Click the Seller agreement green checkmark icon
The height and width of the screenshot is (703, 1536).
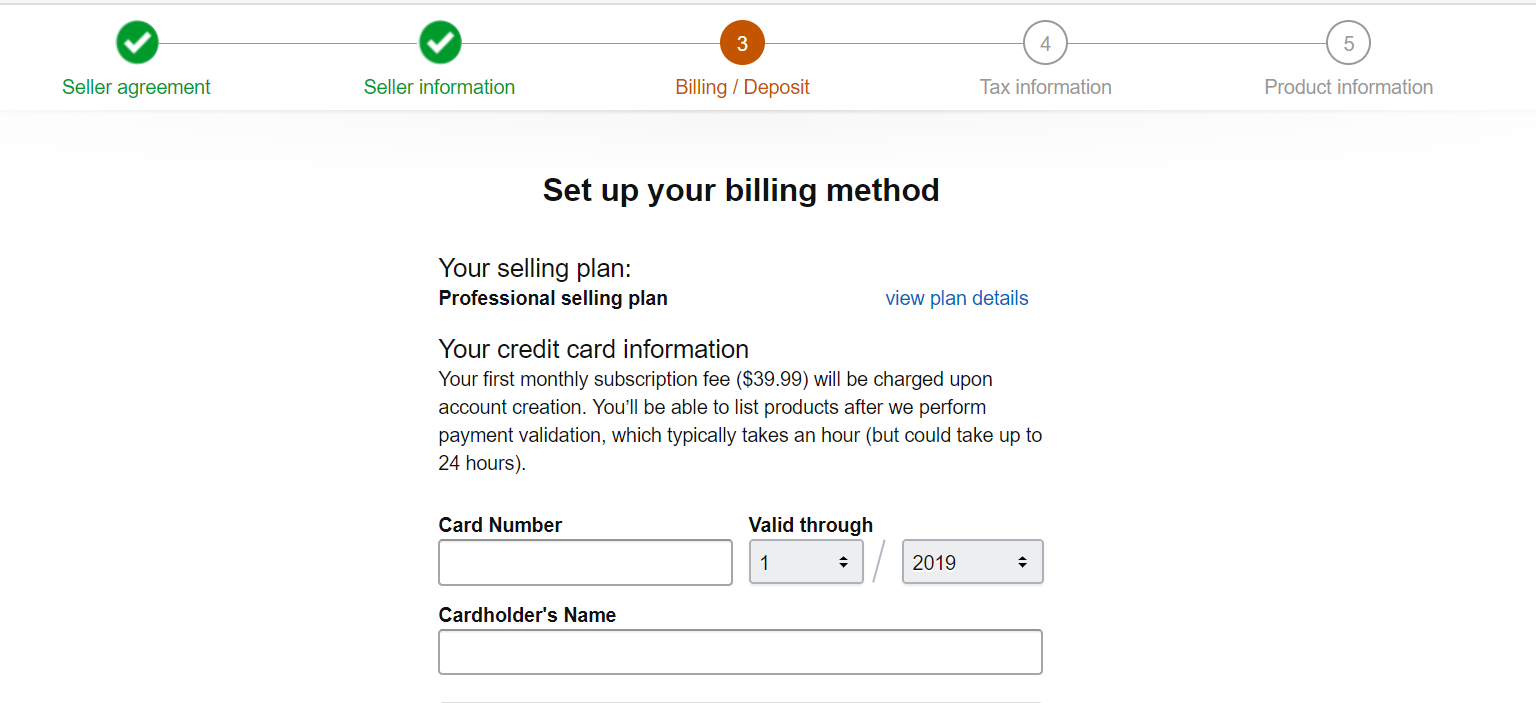[x=137, y=43]
